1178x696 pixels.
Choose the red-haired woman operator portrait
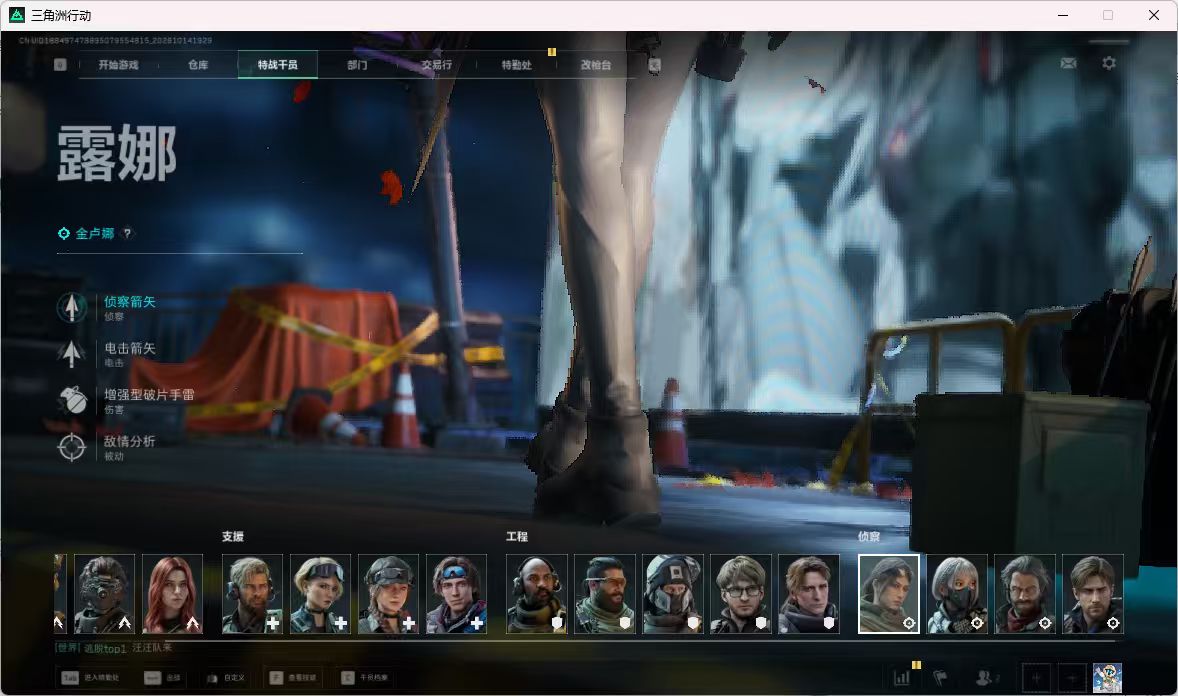(x=172, y=594)
